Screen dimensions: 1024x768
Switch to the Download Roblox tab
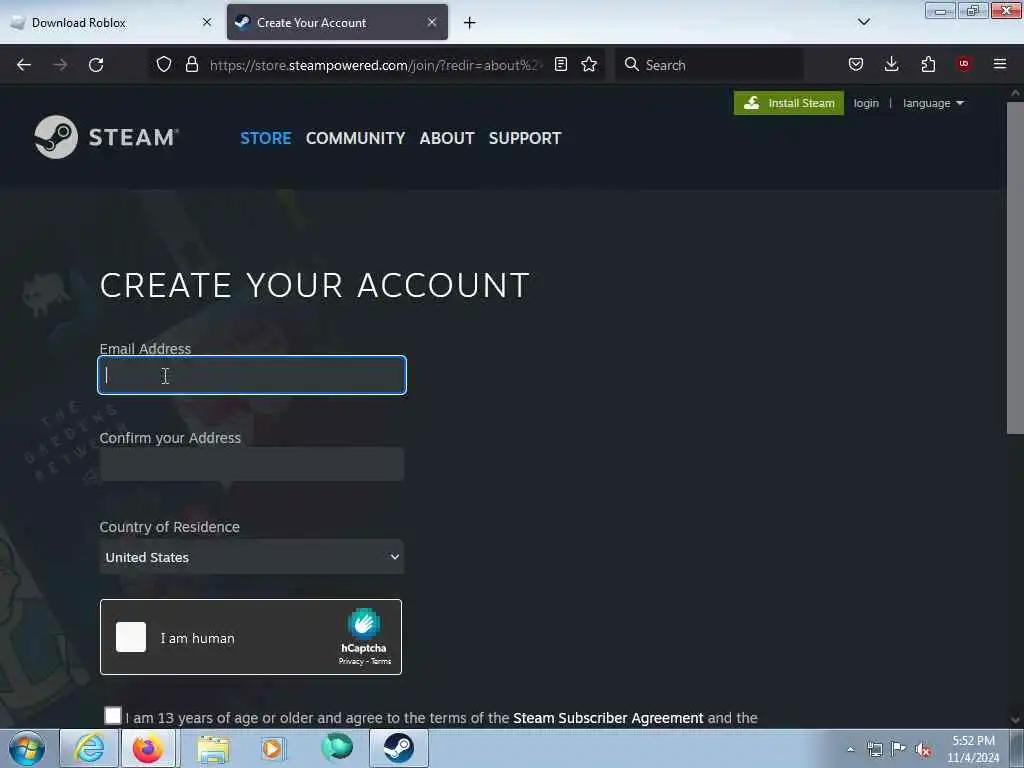111,23
